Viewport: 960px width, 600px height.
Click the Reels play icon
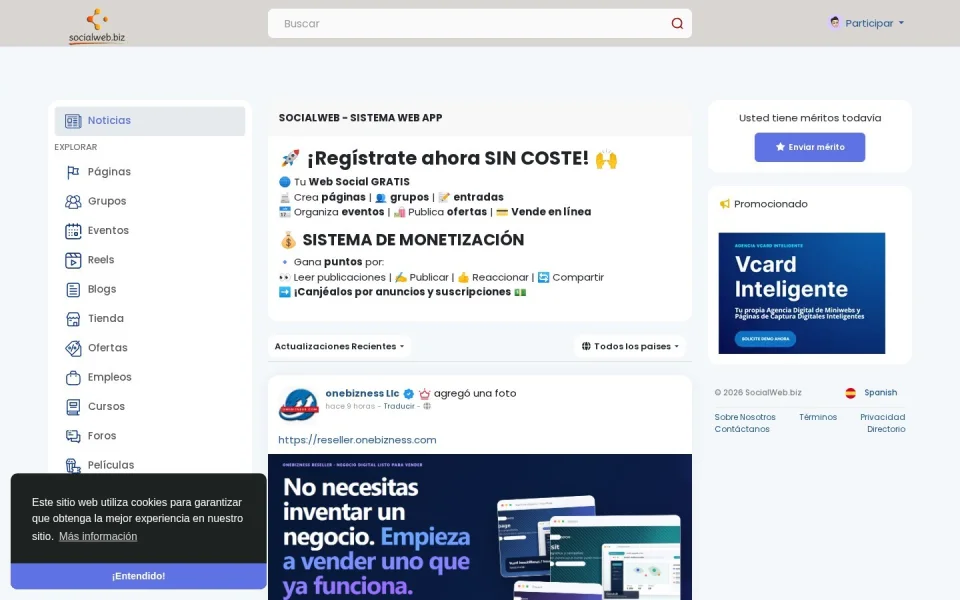[x=73, y=260]
